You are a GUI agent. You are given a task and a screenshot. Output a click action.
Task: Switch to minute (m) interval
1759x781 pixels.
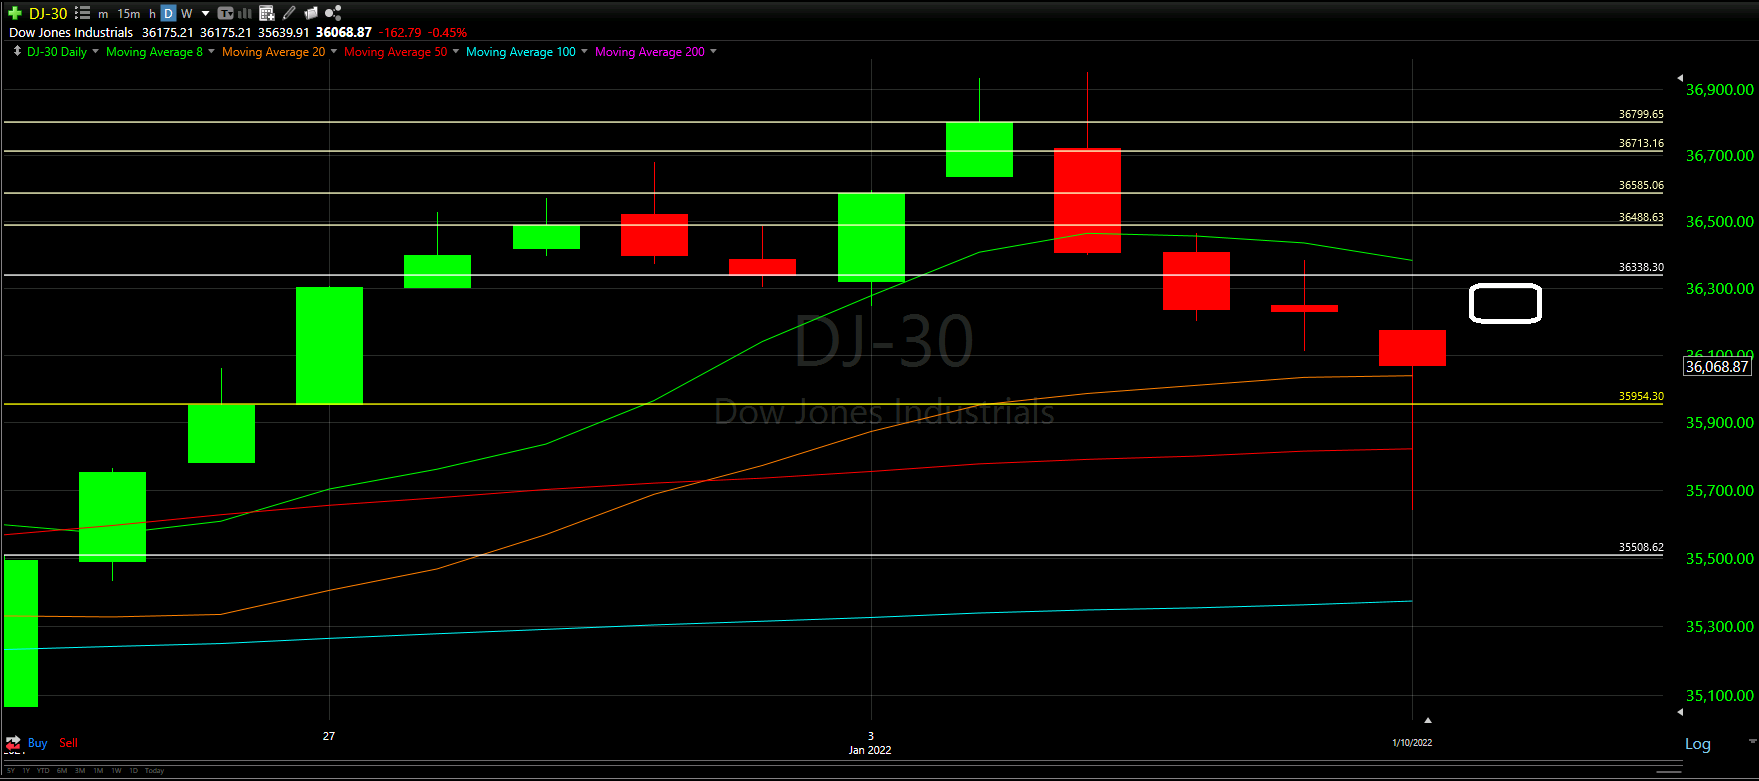[103, 14]
